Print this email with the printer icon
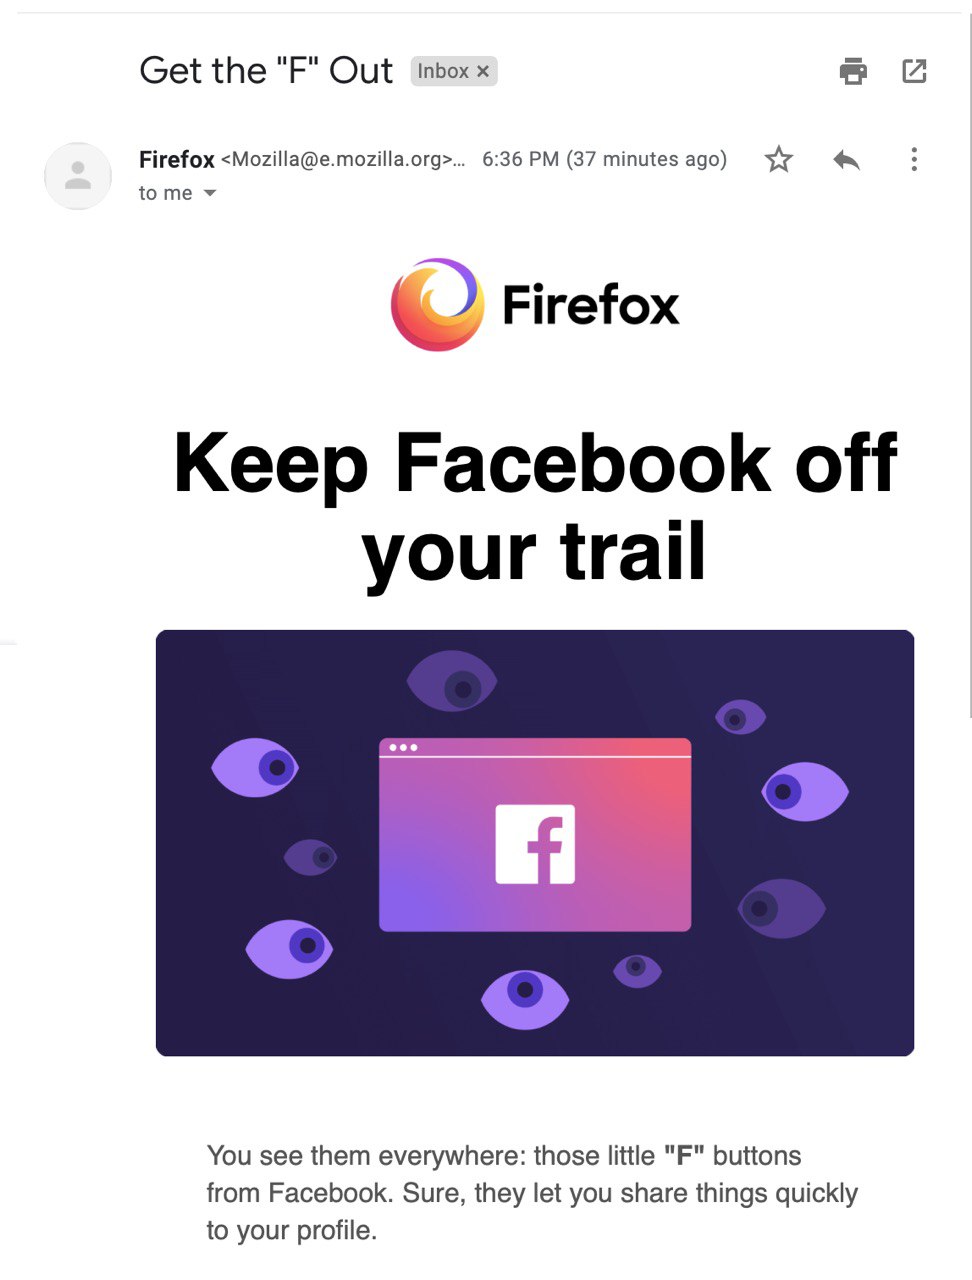 pos(853,71)
